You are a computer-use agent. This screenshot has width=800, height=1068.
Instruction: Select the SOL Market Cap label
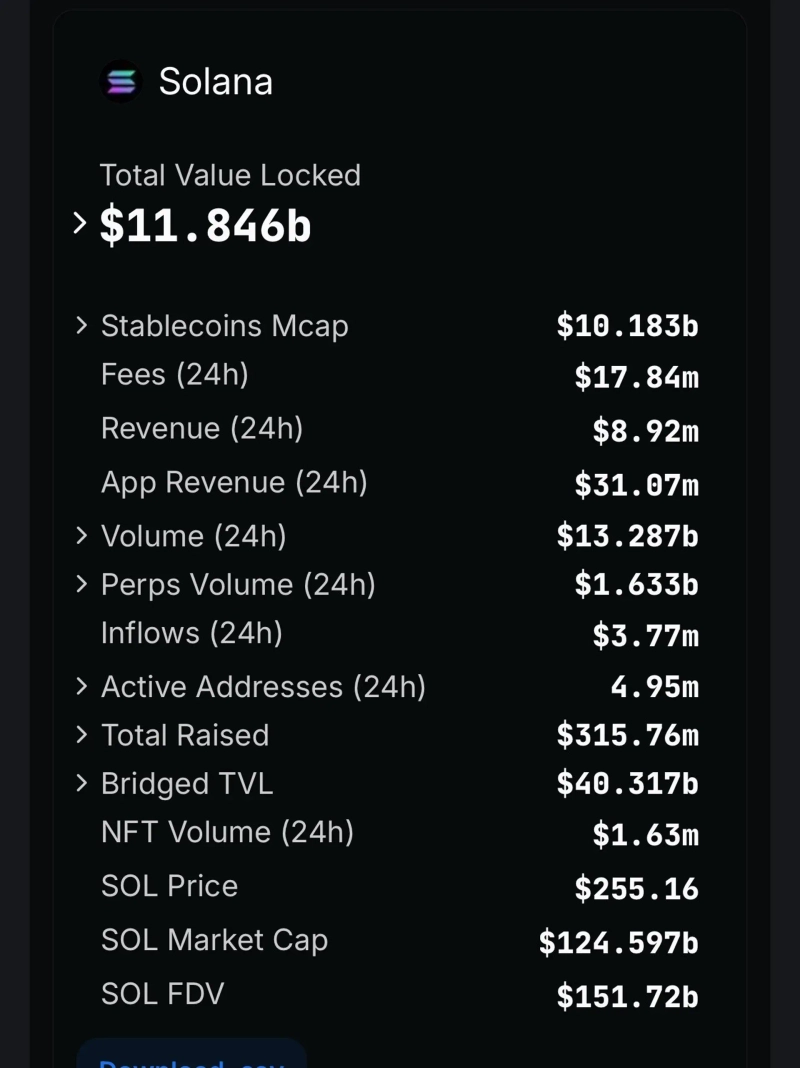[214, 940]
